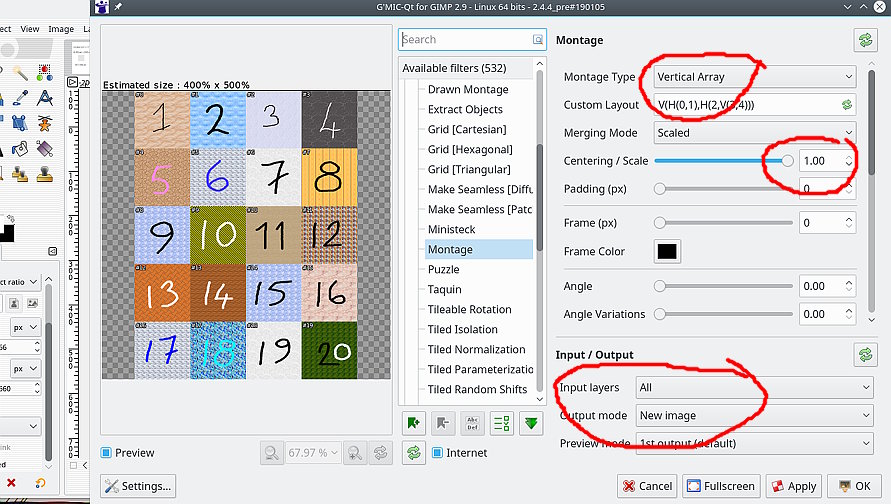Open the Montage Type dropdown

coord(755,77)
